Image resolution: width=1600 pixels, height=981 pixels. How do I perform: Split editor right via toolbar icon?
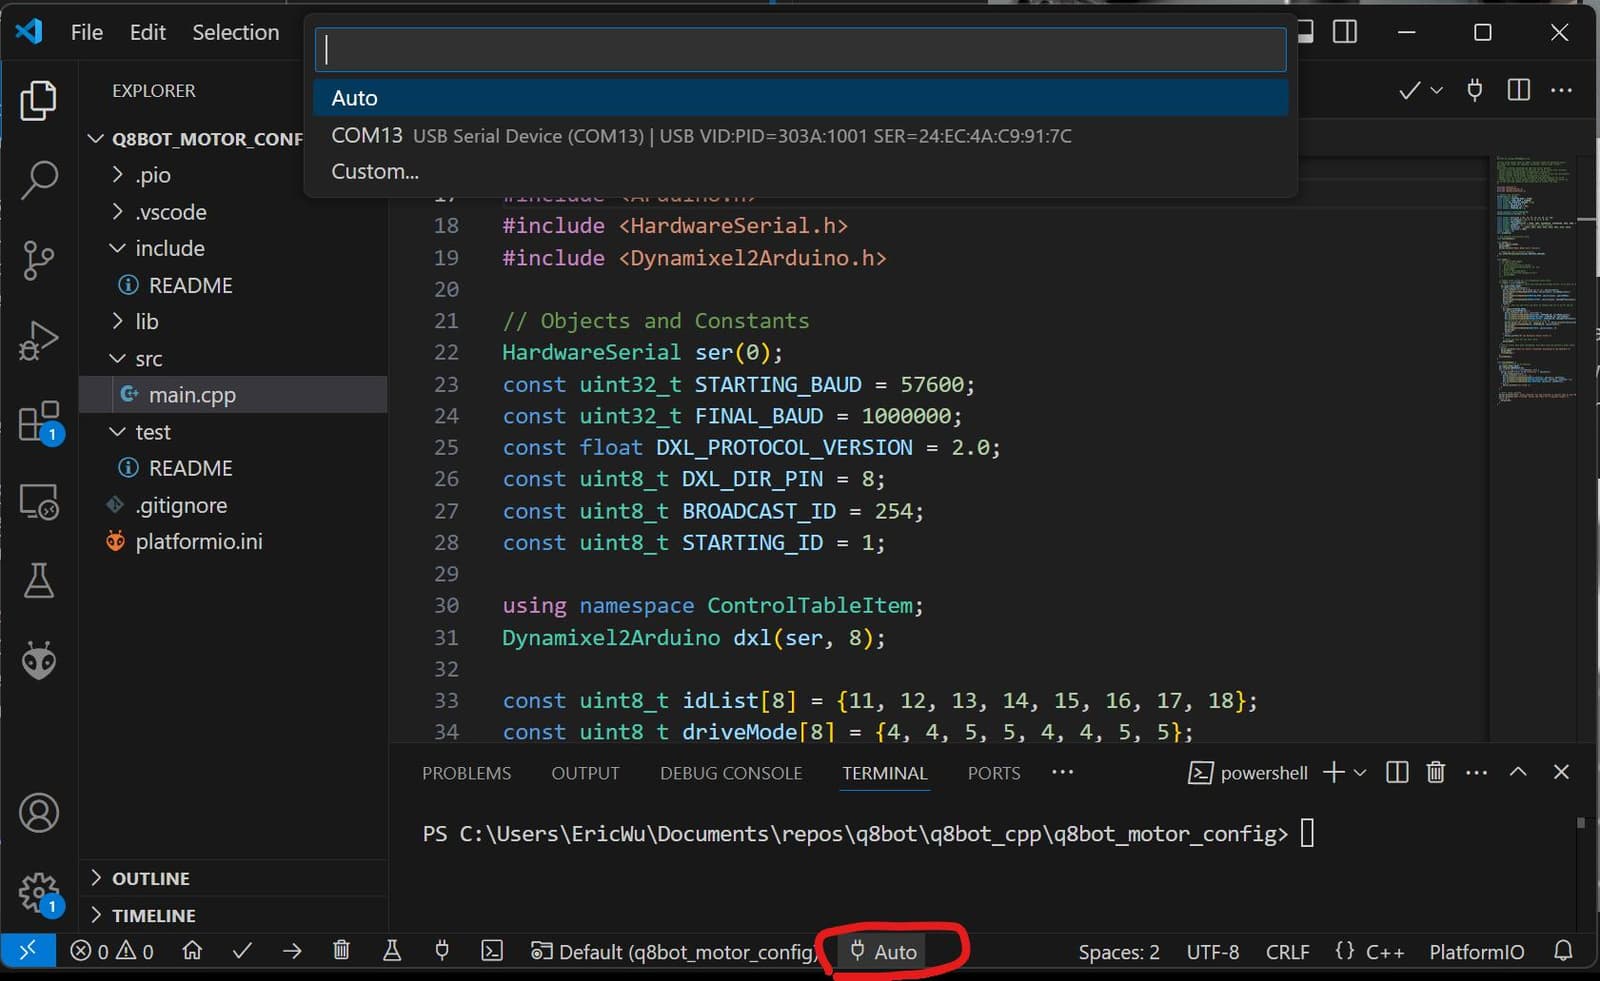(1518, 90)
